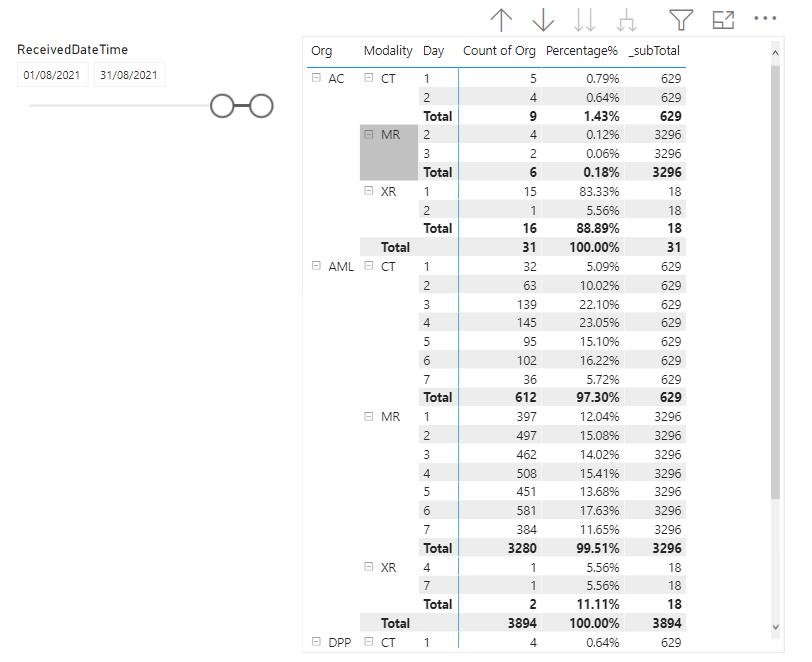The height and width of the screenshot is (662, 812).
Task: Select the 612 CT total cell
Action: 500,397
